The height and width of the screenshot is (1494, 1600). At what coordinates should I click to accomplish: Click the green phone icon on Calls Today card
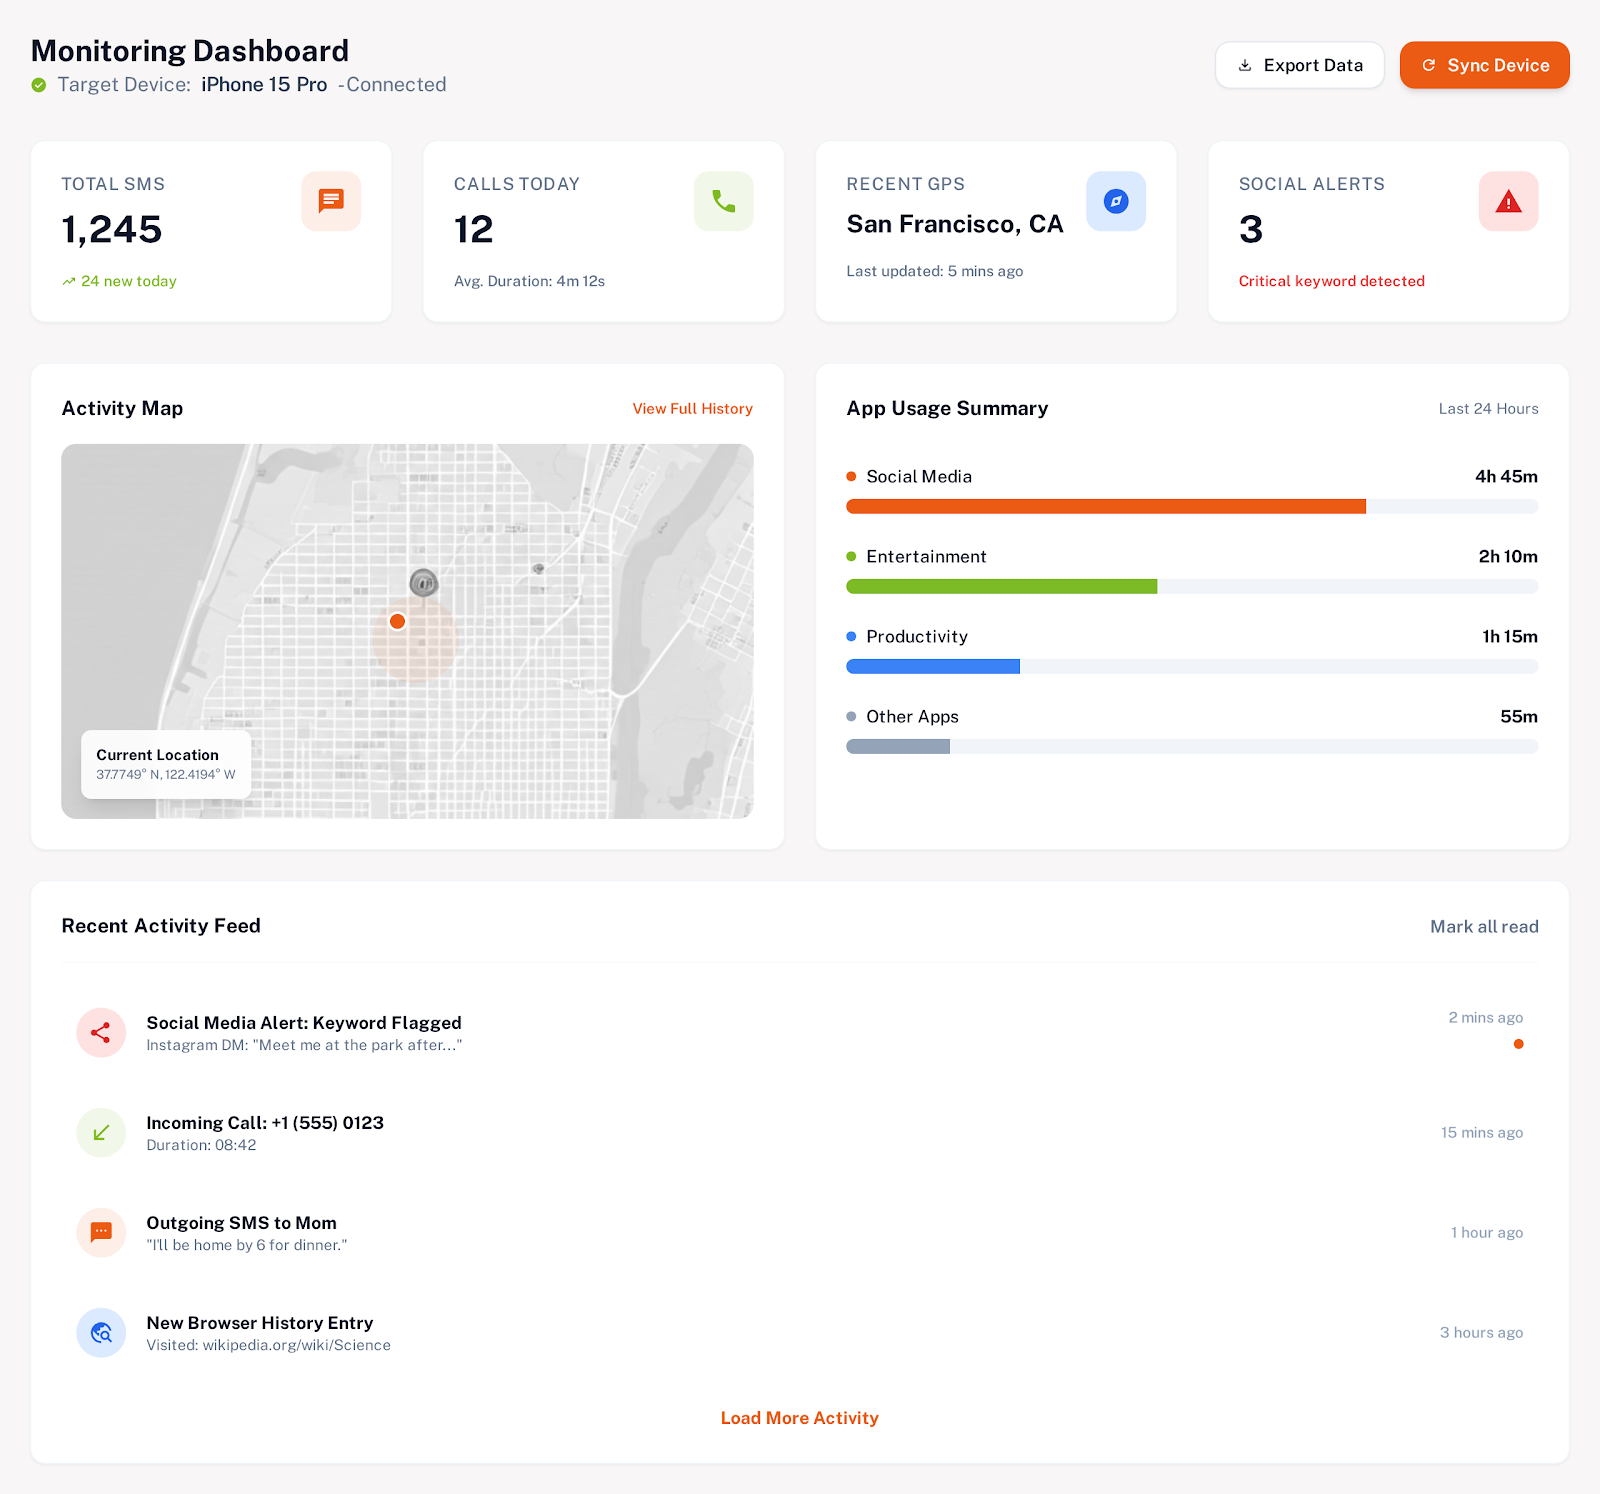723,201
